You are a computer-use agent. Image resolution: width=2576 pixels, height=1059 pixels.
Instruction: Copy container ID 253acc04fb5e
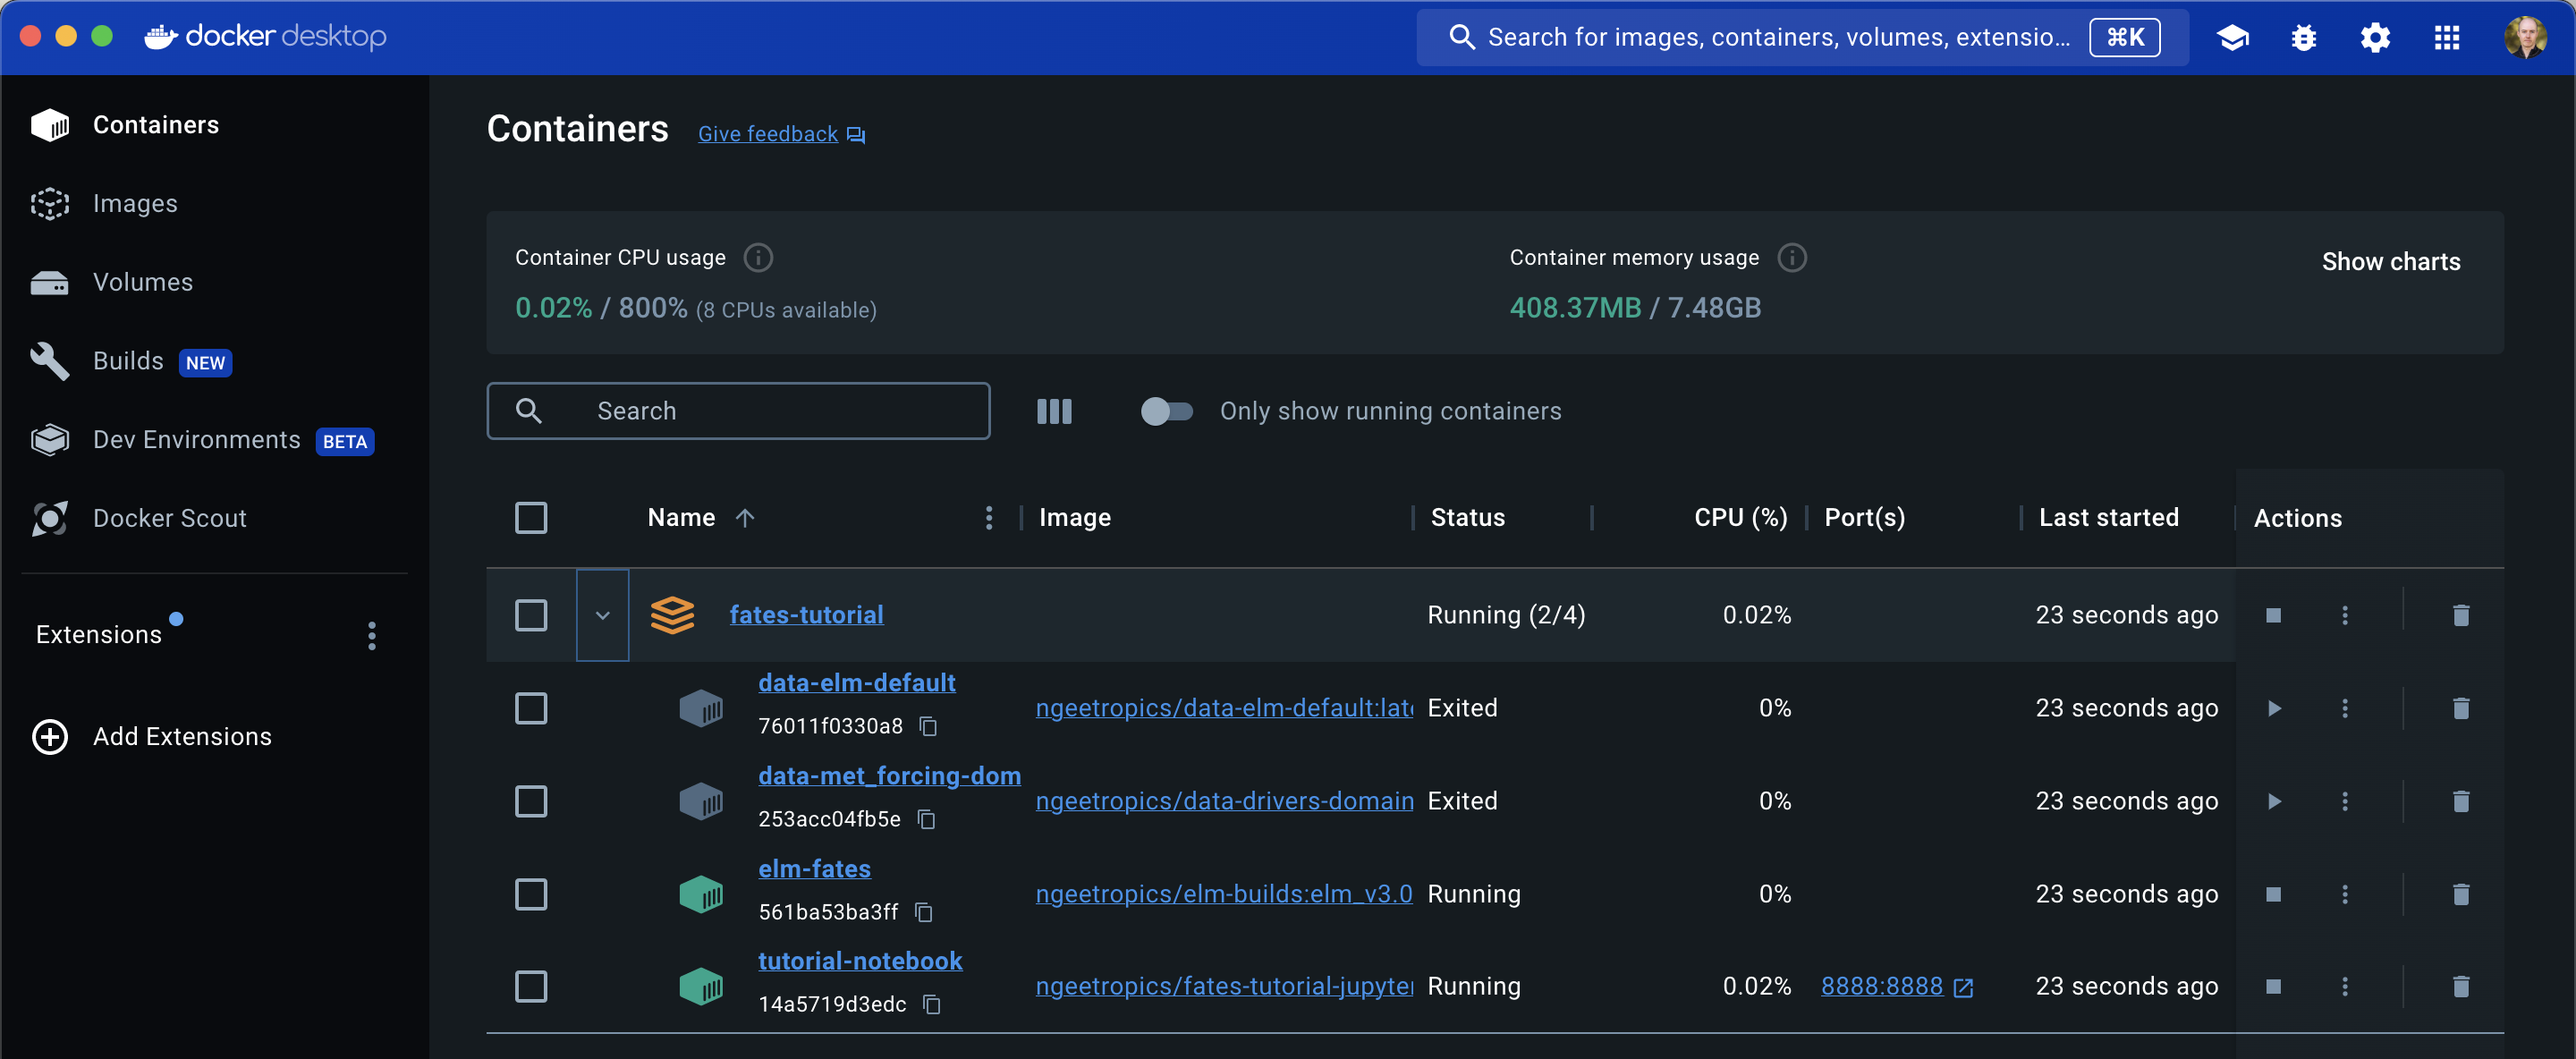coord(926,819)
